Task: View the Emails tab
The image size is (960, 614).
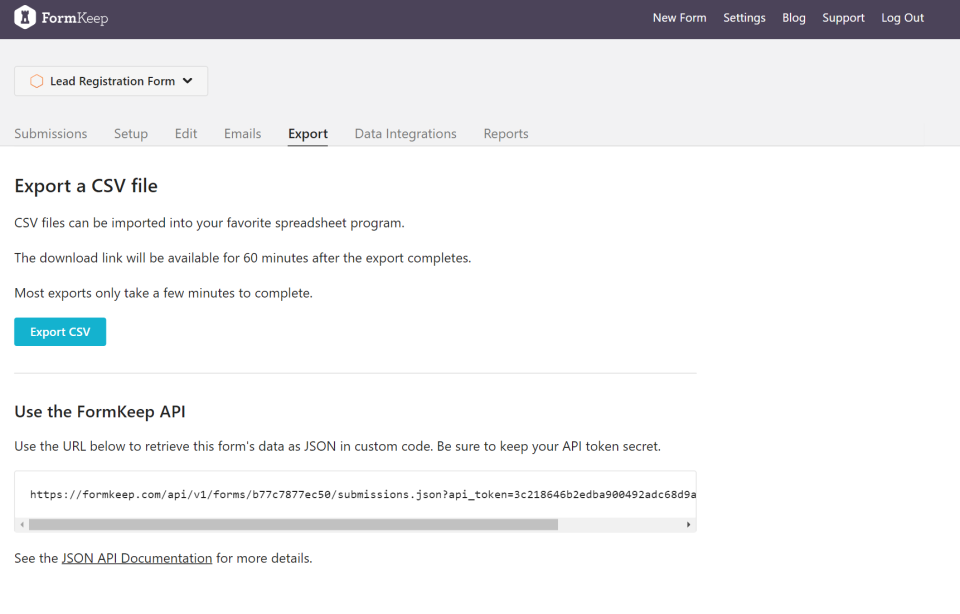Action: pos(243,134)
